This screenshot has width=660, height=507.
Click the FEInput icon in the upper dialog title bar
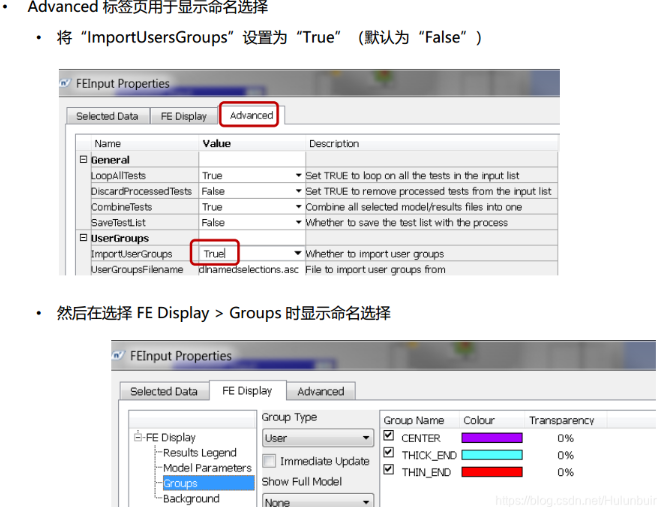[66, 83]
